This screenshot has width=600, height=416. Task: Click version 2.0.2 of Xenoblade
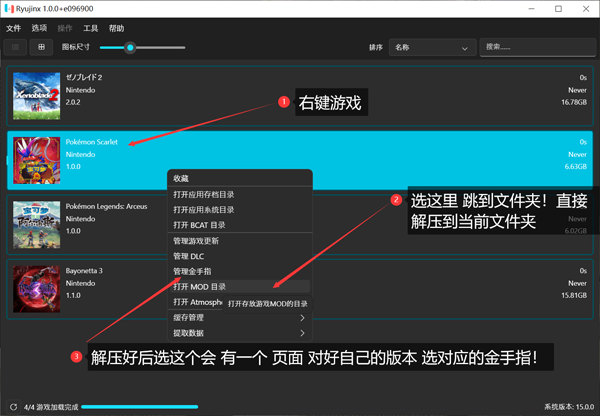pos(73,102)
